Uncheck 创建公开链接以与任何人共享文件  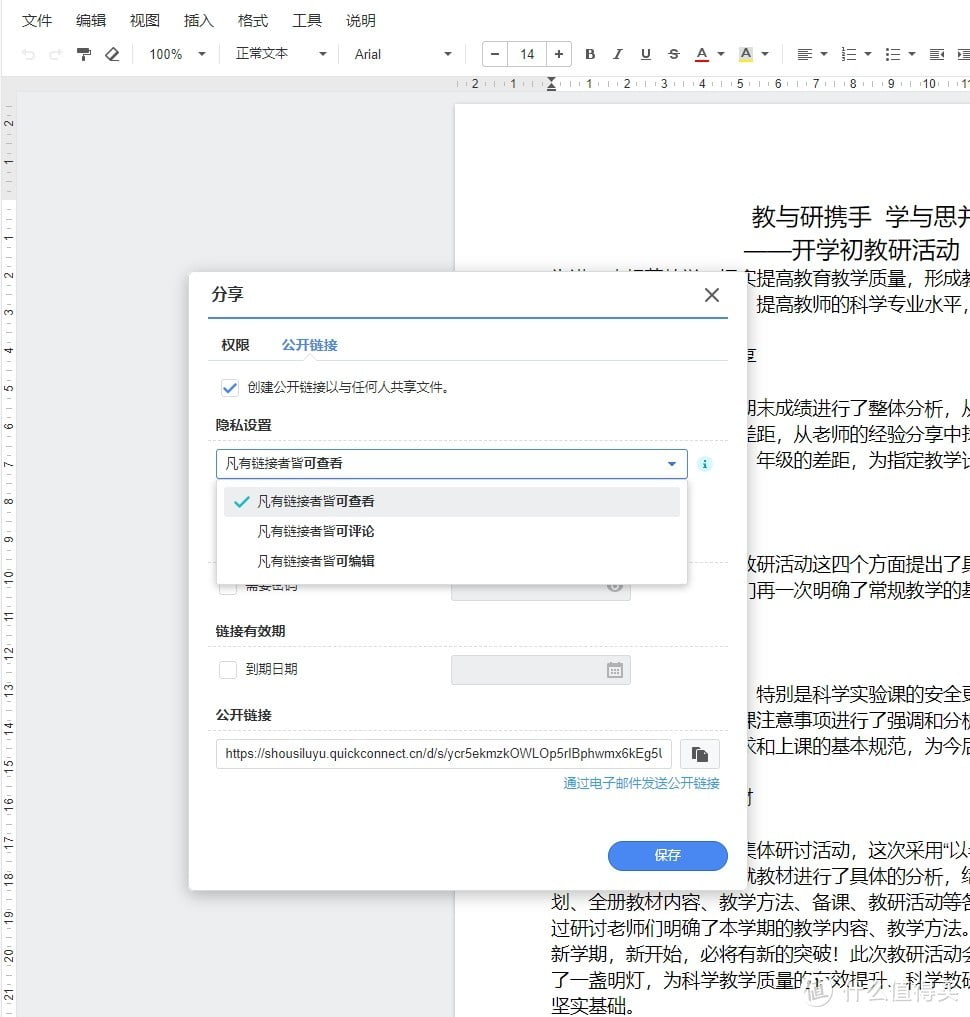230,387
